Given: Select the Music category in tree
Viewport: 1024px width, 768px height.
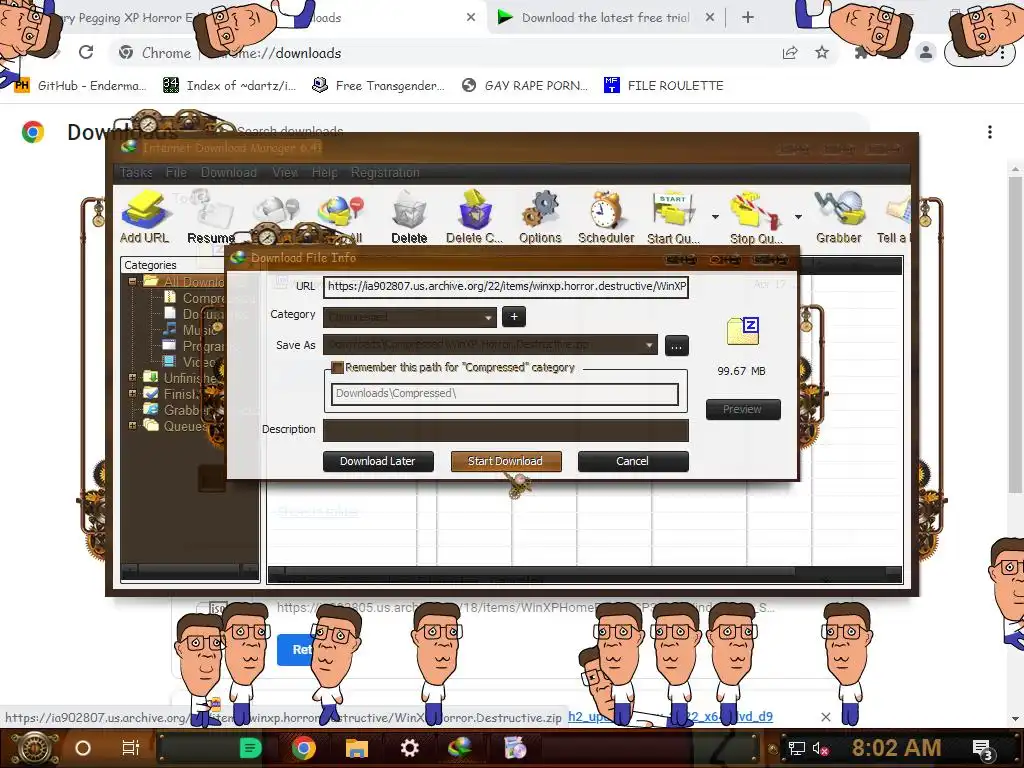Looking at the screenshot, I should click(193, 330).
